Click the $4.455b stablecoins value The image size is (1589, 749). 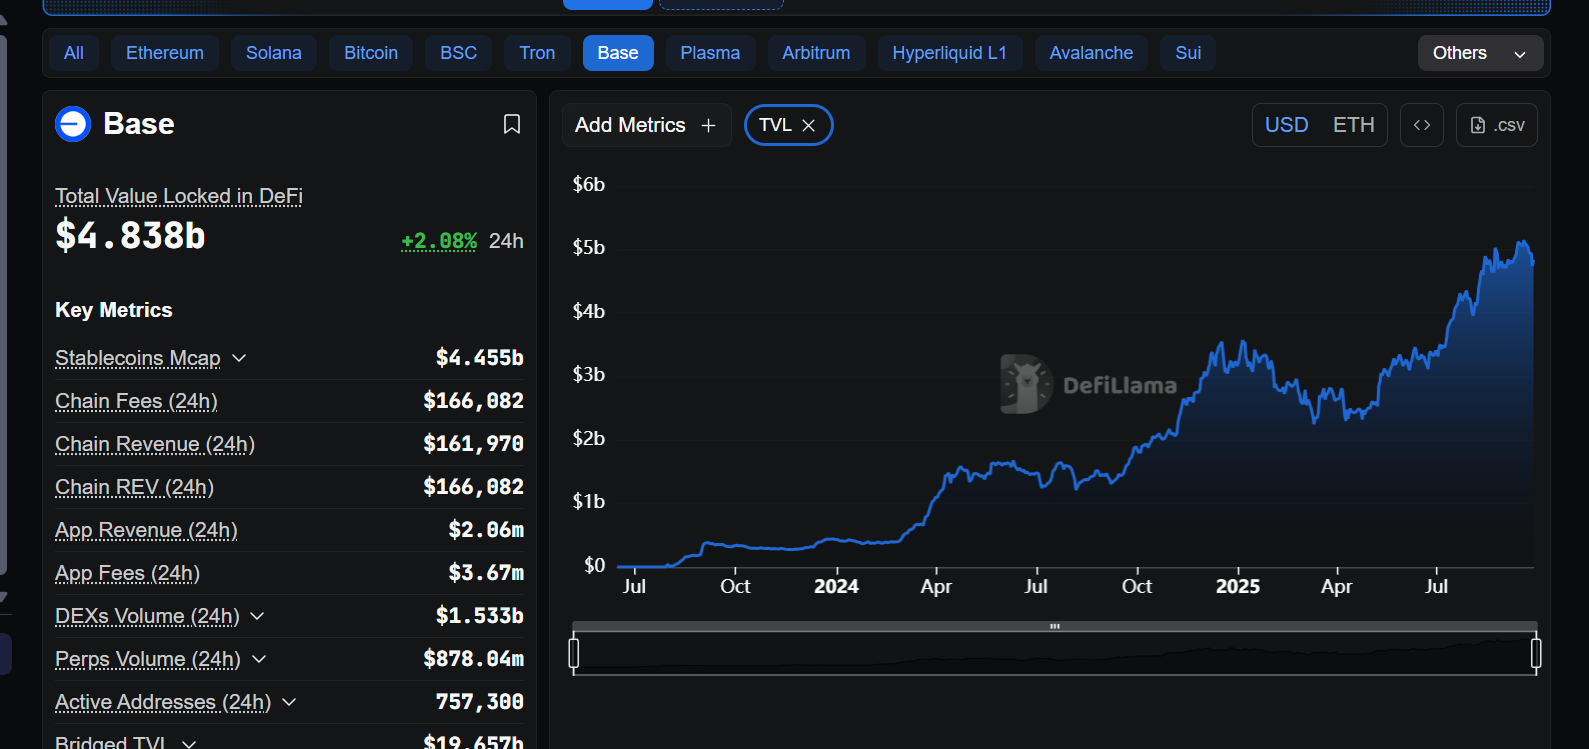[480, 358]
